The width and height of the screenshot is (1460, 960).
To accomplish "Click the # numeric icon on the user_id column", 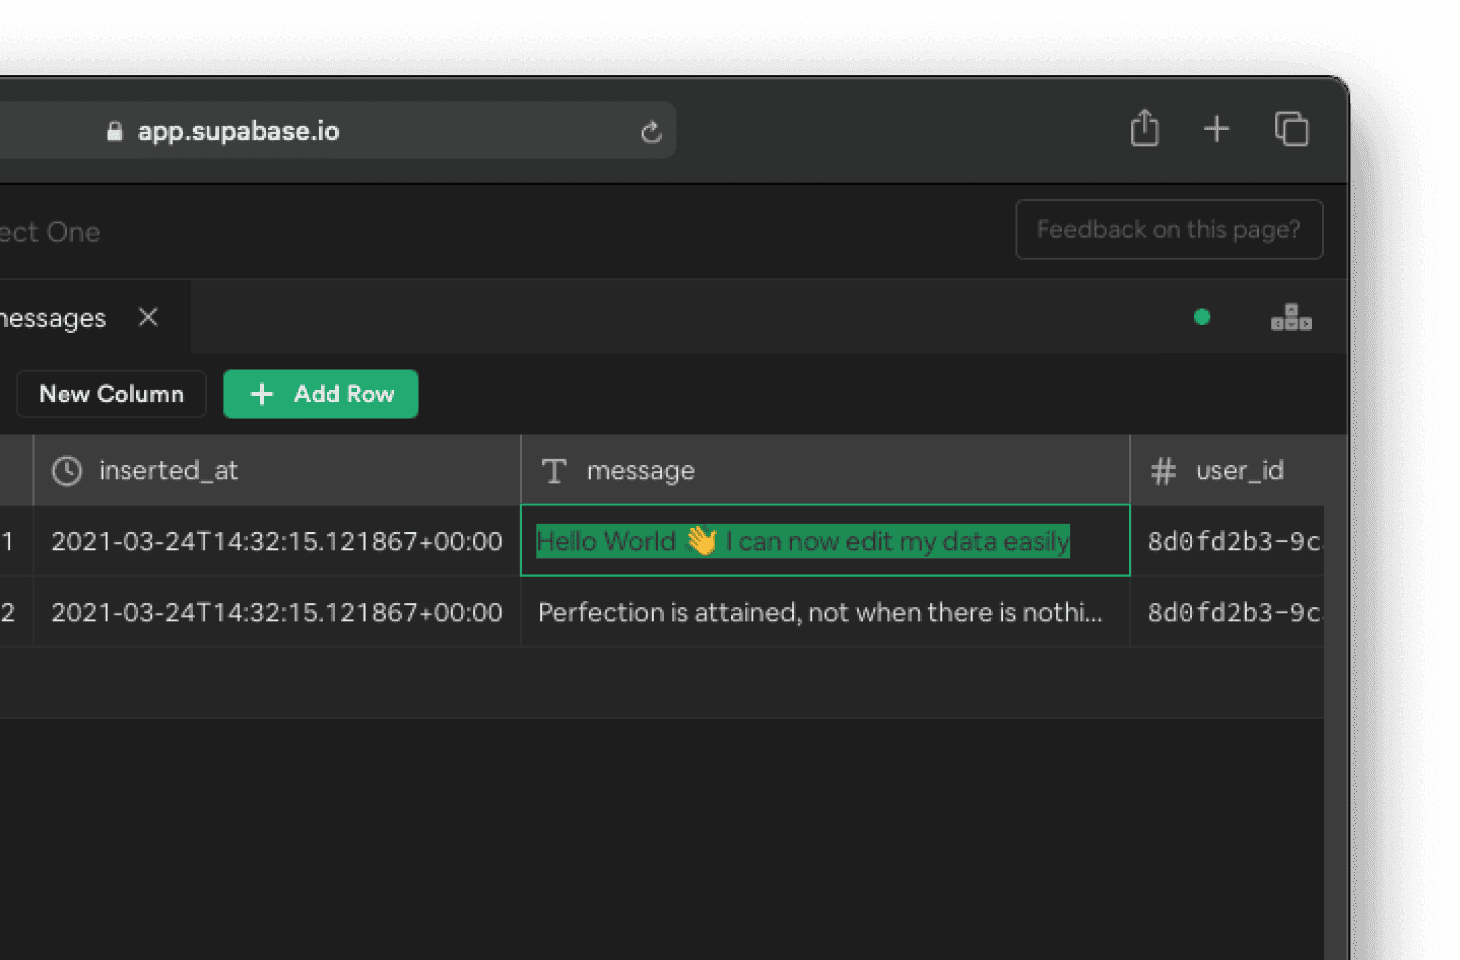I will pyautogui.click(x=1163, y=470).
